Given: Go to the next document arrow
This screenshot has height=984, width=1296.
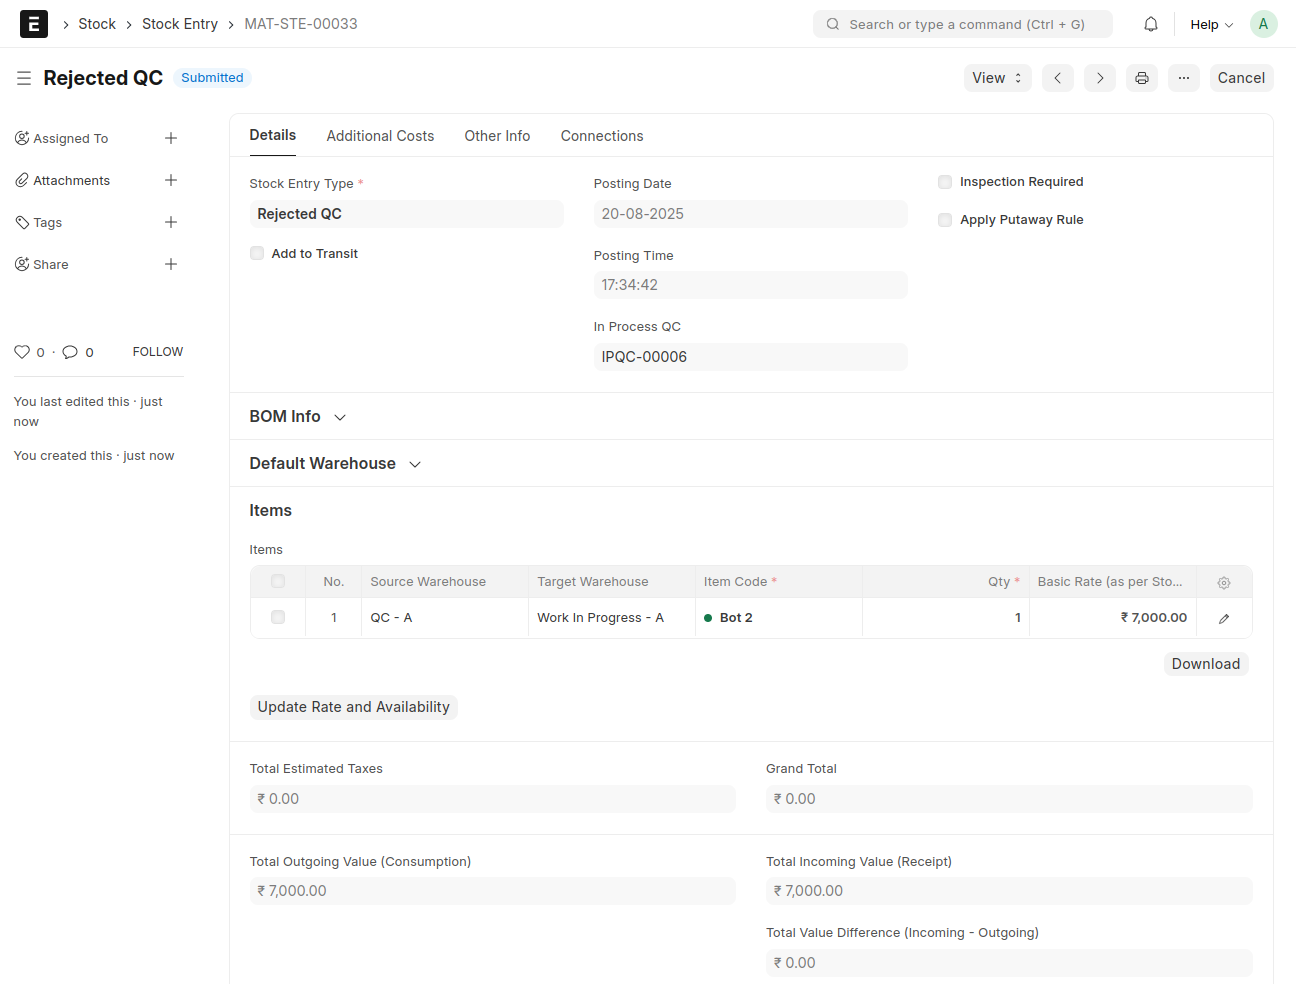Looking at the screenshot, I should click(1099, 78).
